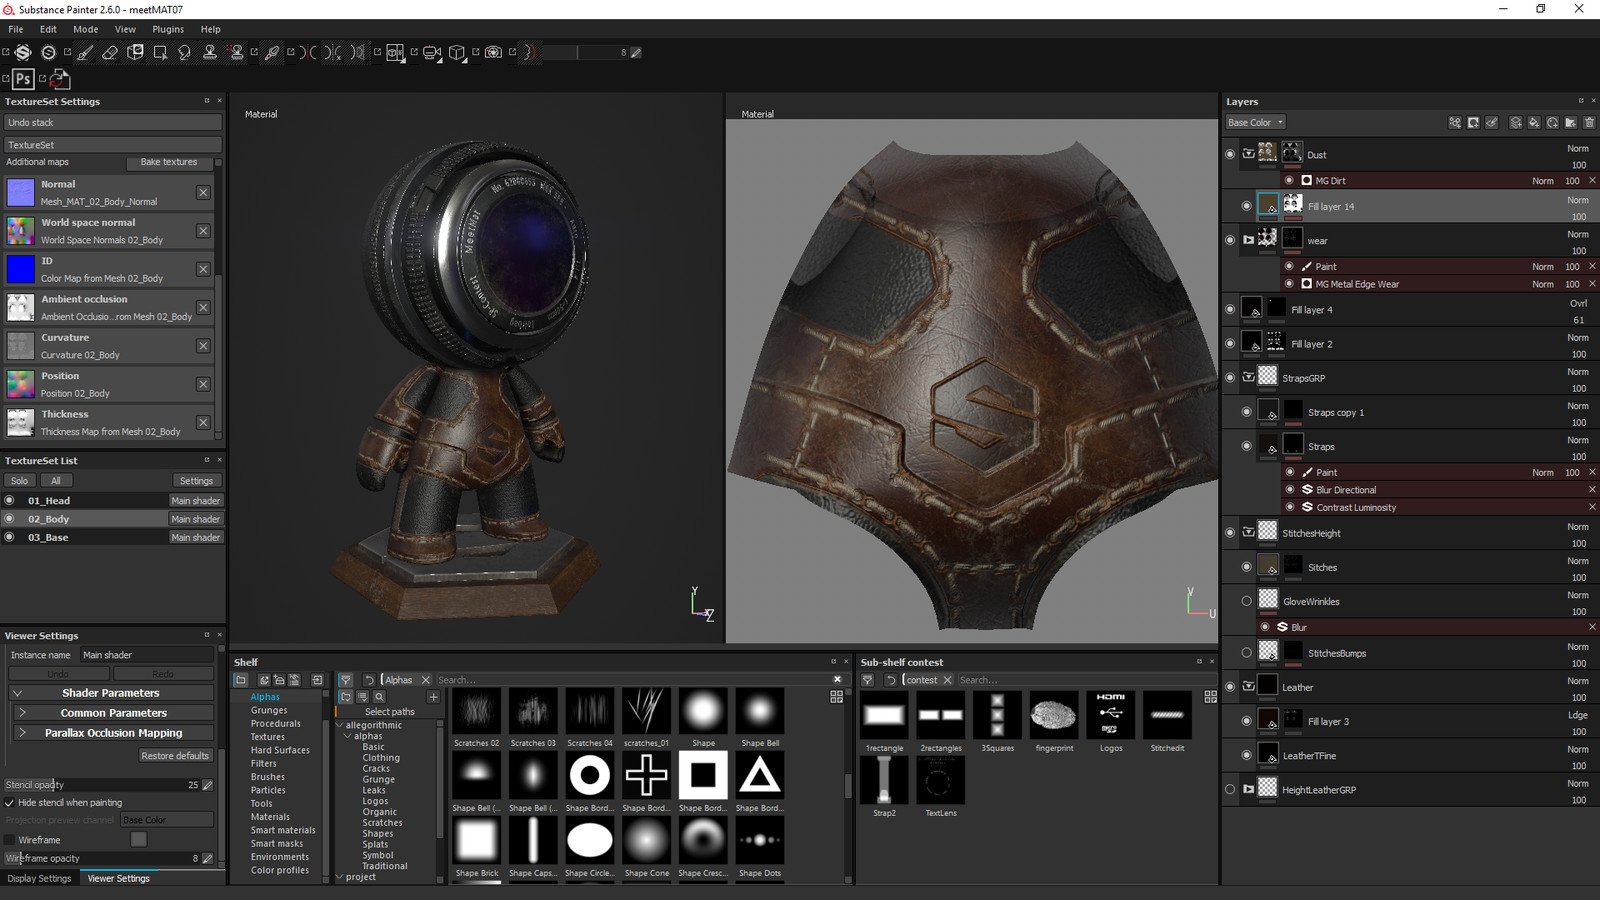Click the Bake textures button

pyautogui.click(x=168, y=162)
